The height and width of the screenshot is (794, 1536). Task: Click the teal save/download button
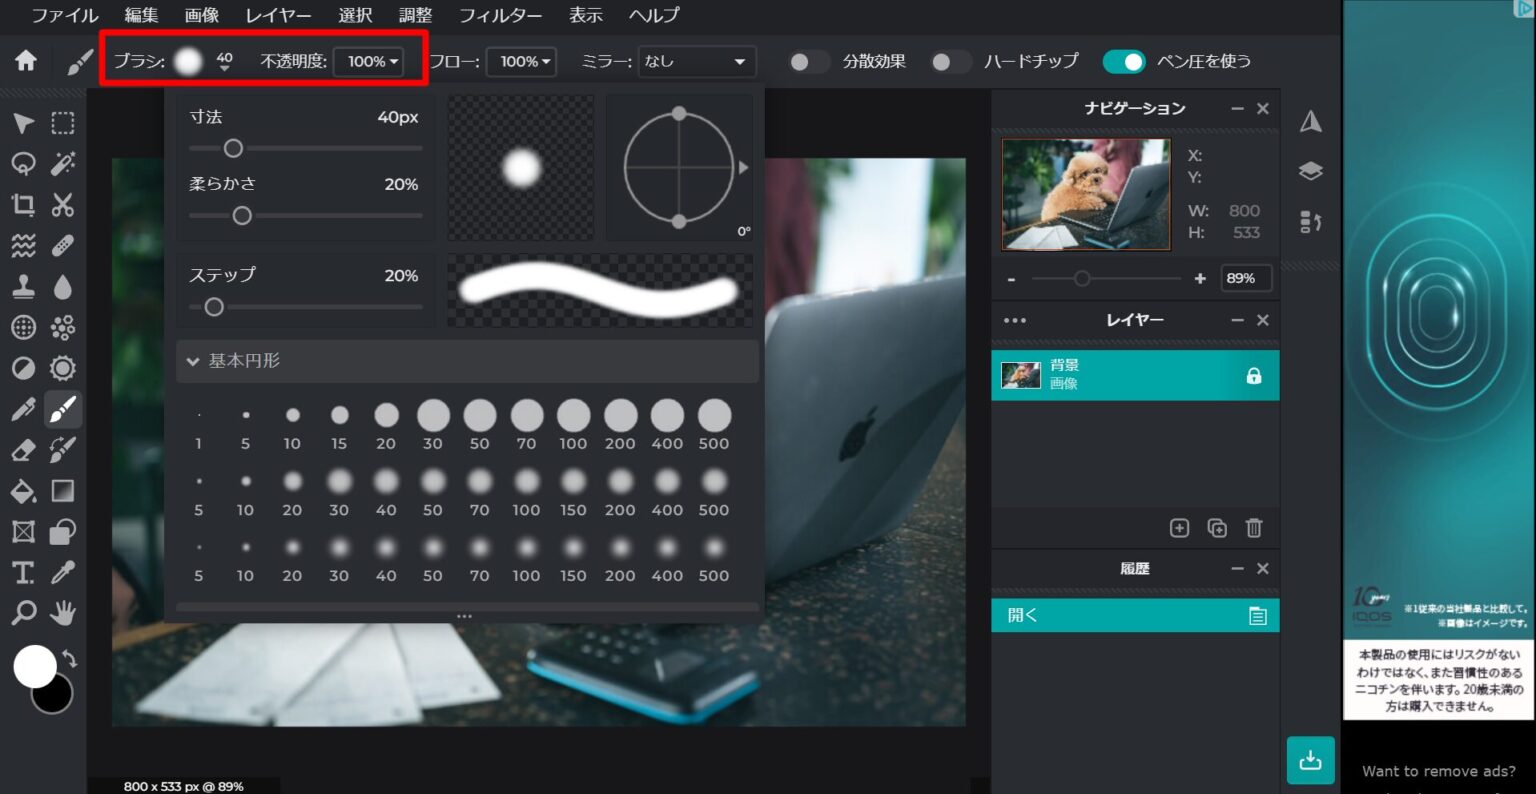click(x=1310, y=760)
